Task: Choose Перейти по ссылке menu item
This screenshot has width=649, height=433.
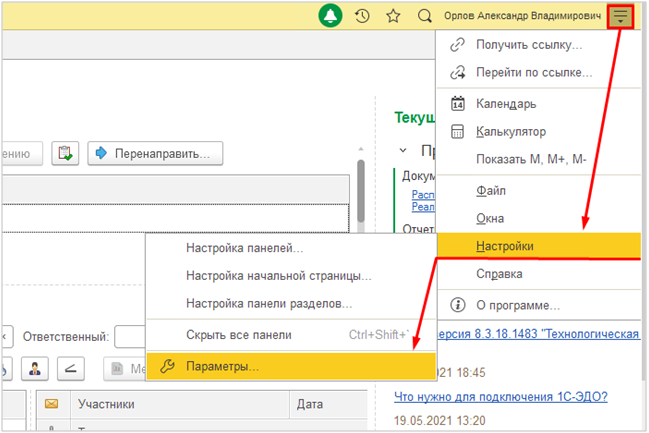Action: pos(534,72)
